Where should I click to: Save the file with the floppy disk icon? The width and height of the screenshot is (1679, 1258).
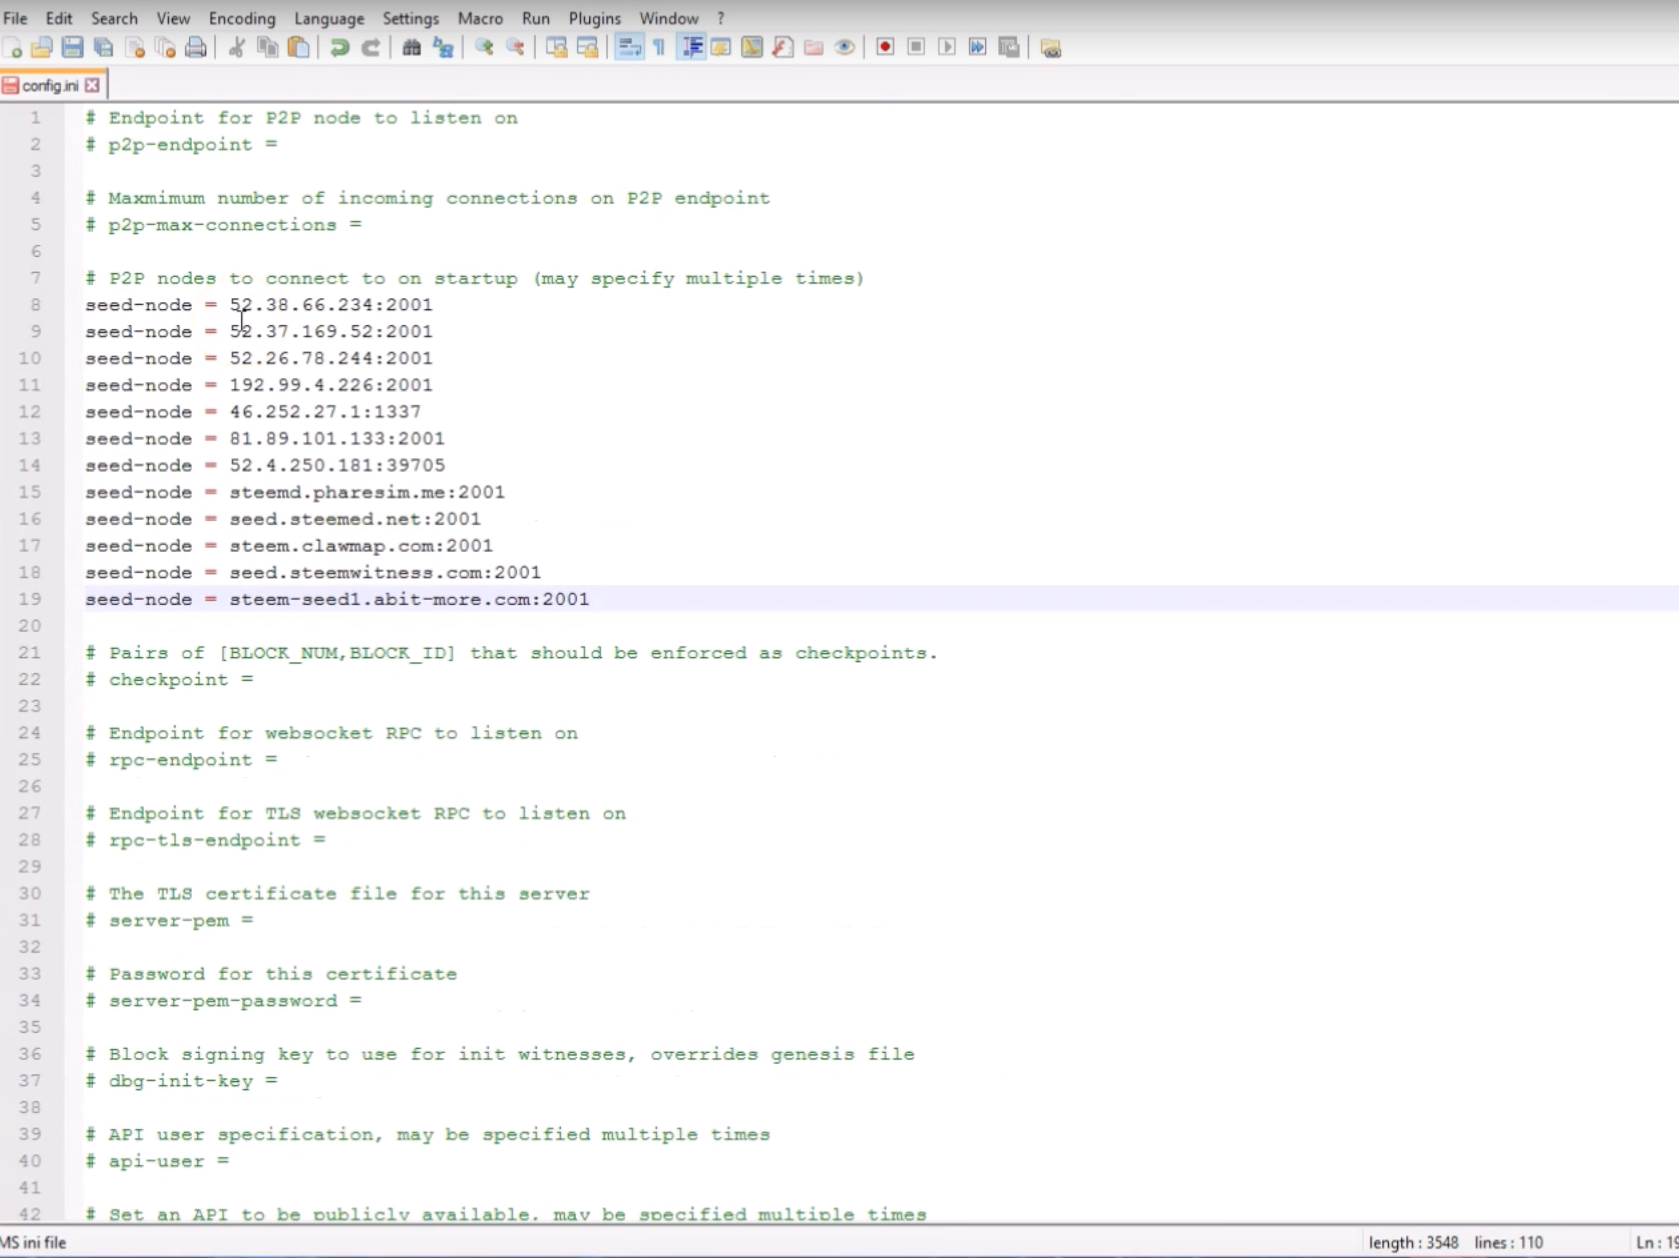(72, 47)
